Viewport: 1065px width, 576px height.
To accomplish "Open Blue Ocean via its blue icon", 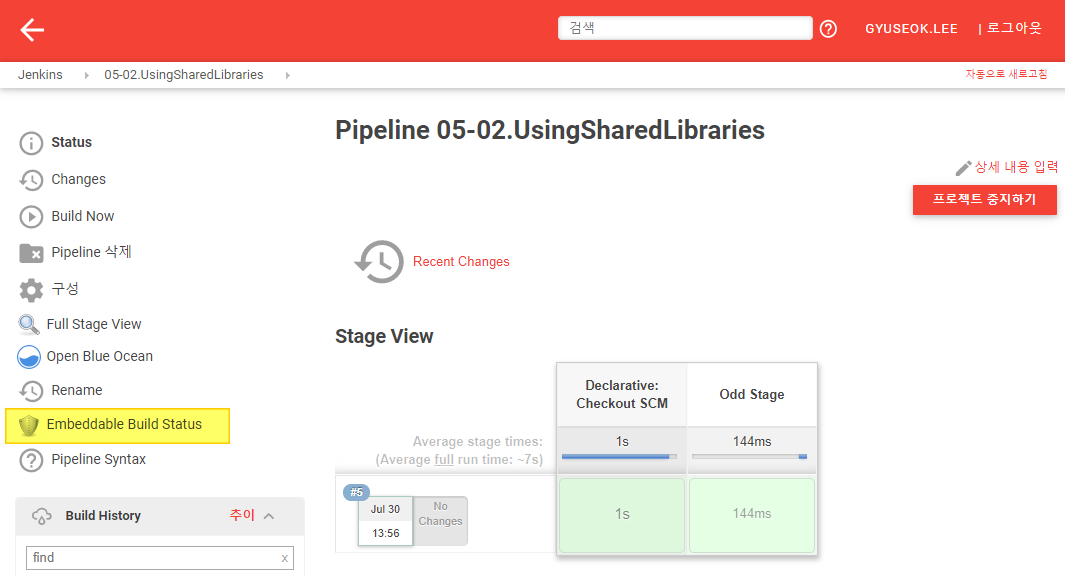I will coord(29,357).
